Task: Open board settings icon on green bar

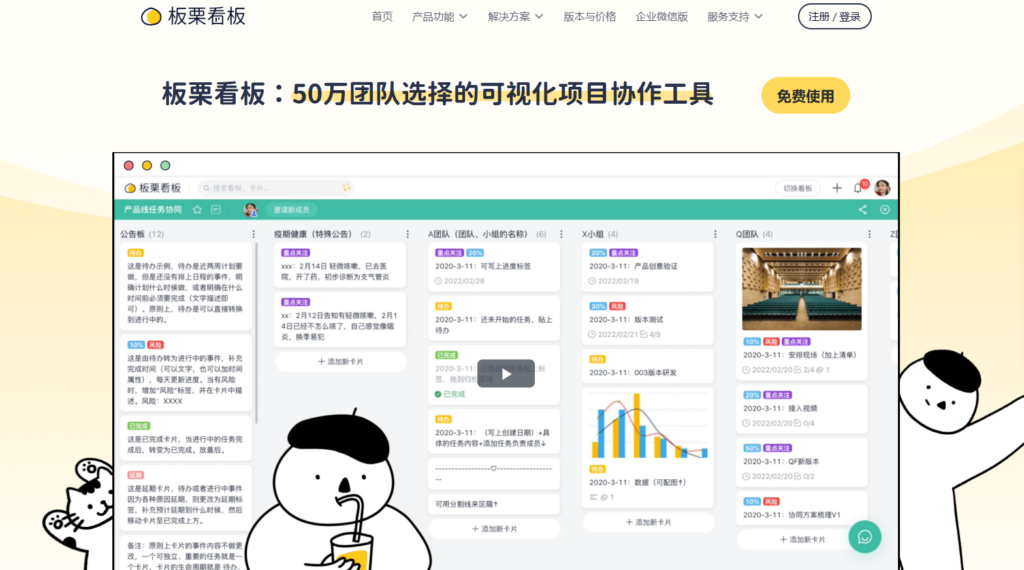Action: pos(885,210)
